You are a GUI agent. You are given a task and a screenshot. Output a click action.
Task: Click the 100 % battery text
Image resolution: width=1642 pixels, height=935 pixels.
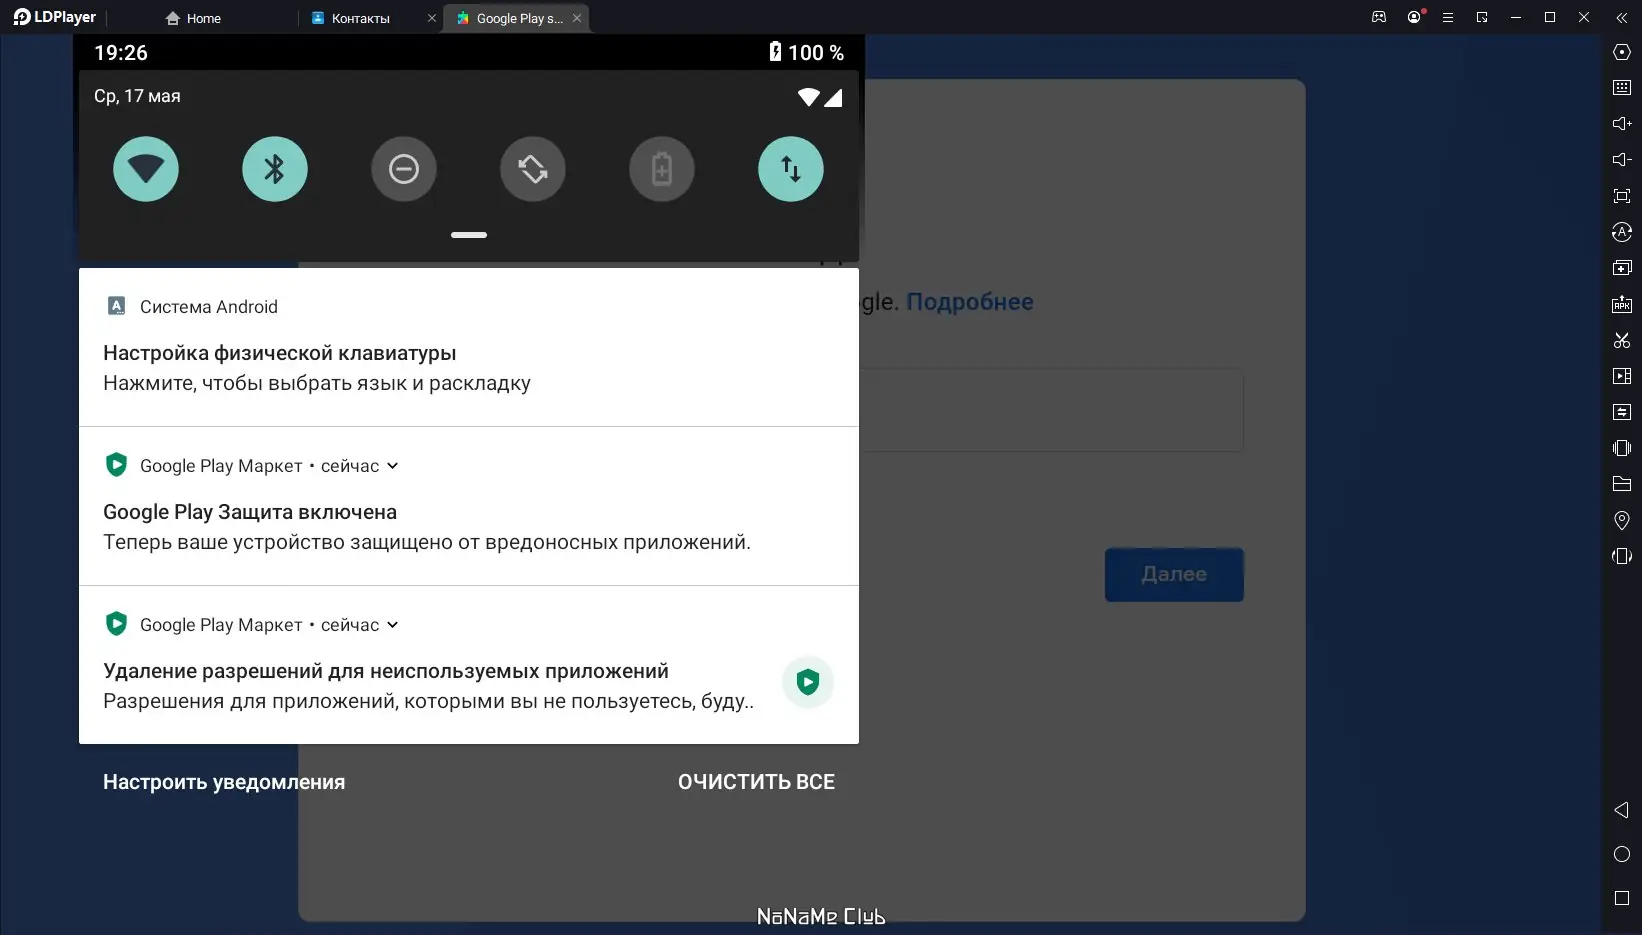(x=816, y=53)
